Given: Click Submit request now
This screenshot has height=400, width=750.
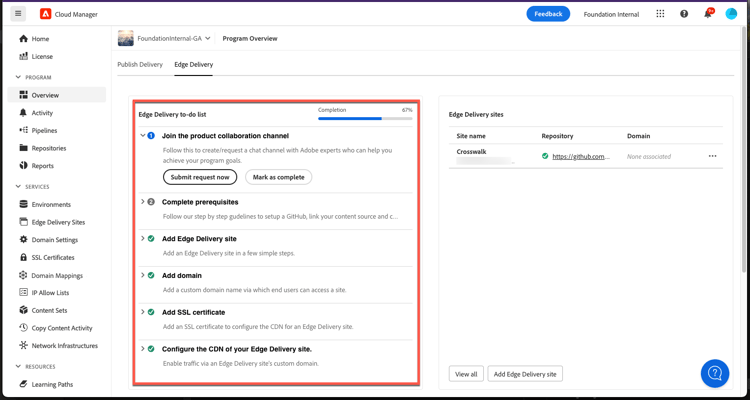Looking at the screenshot, I should click(x=200, y=177).
